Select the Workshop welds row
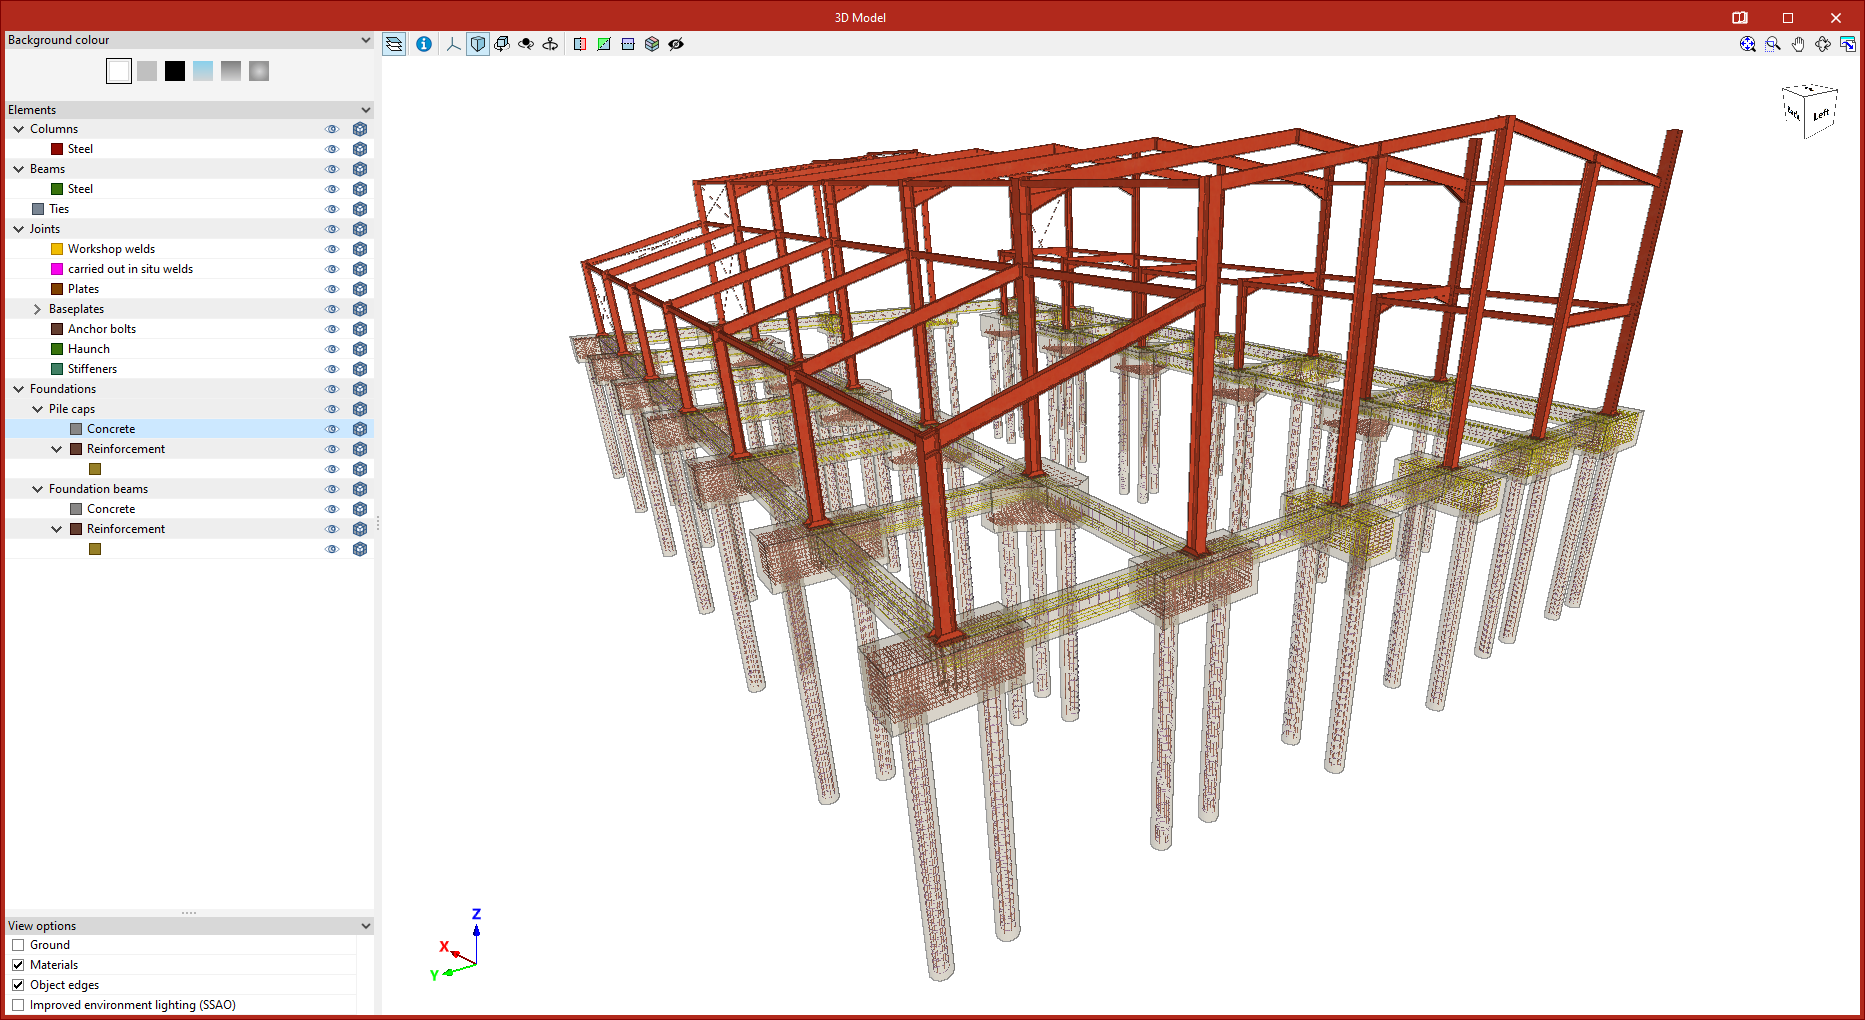 189,249
